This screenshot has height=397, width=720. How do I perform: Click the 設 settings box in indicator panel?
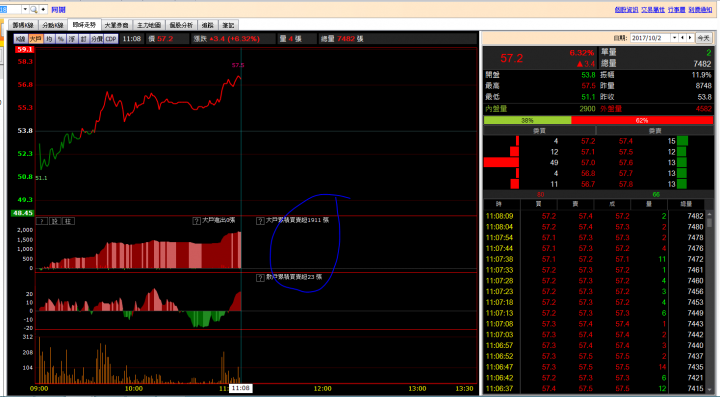click(x=55, y=221)
